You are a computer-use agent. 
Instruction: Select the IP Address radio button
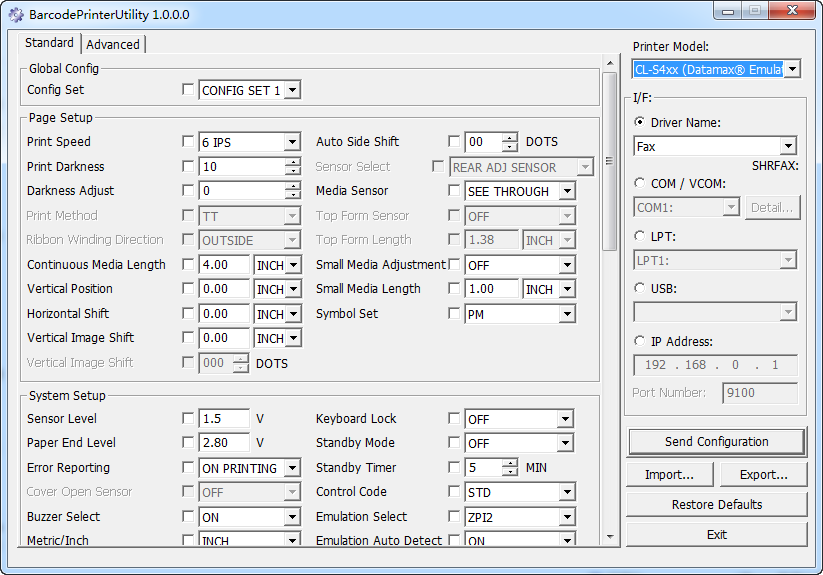pos(640,341)
